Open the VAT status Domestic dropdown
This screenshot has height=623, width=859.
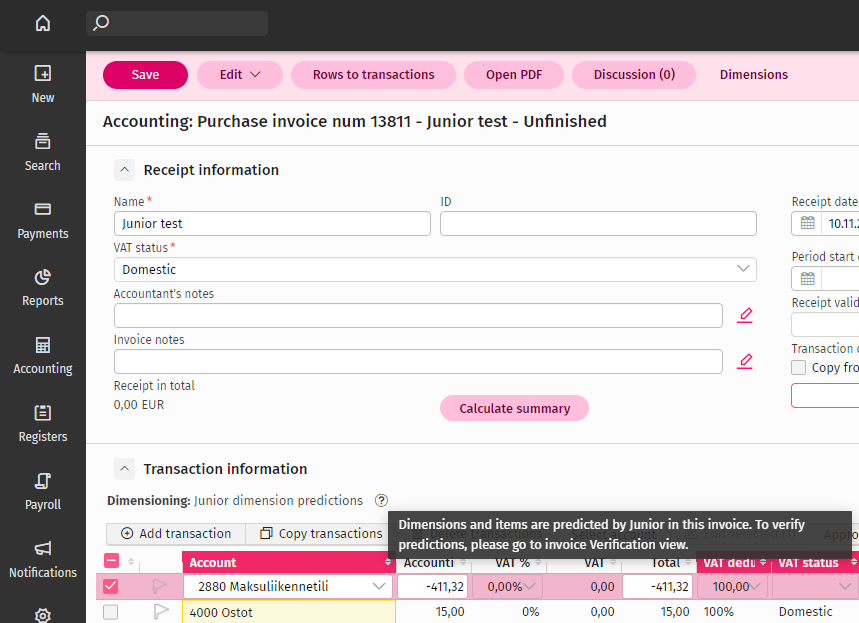[435, 270]
